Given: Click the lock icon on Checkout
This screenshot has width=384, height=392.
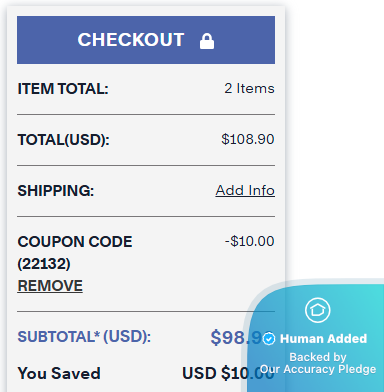Looking at the screenshot, I should pos(207,41).
